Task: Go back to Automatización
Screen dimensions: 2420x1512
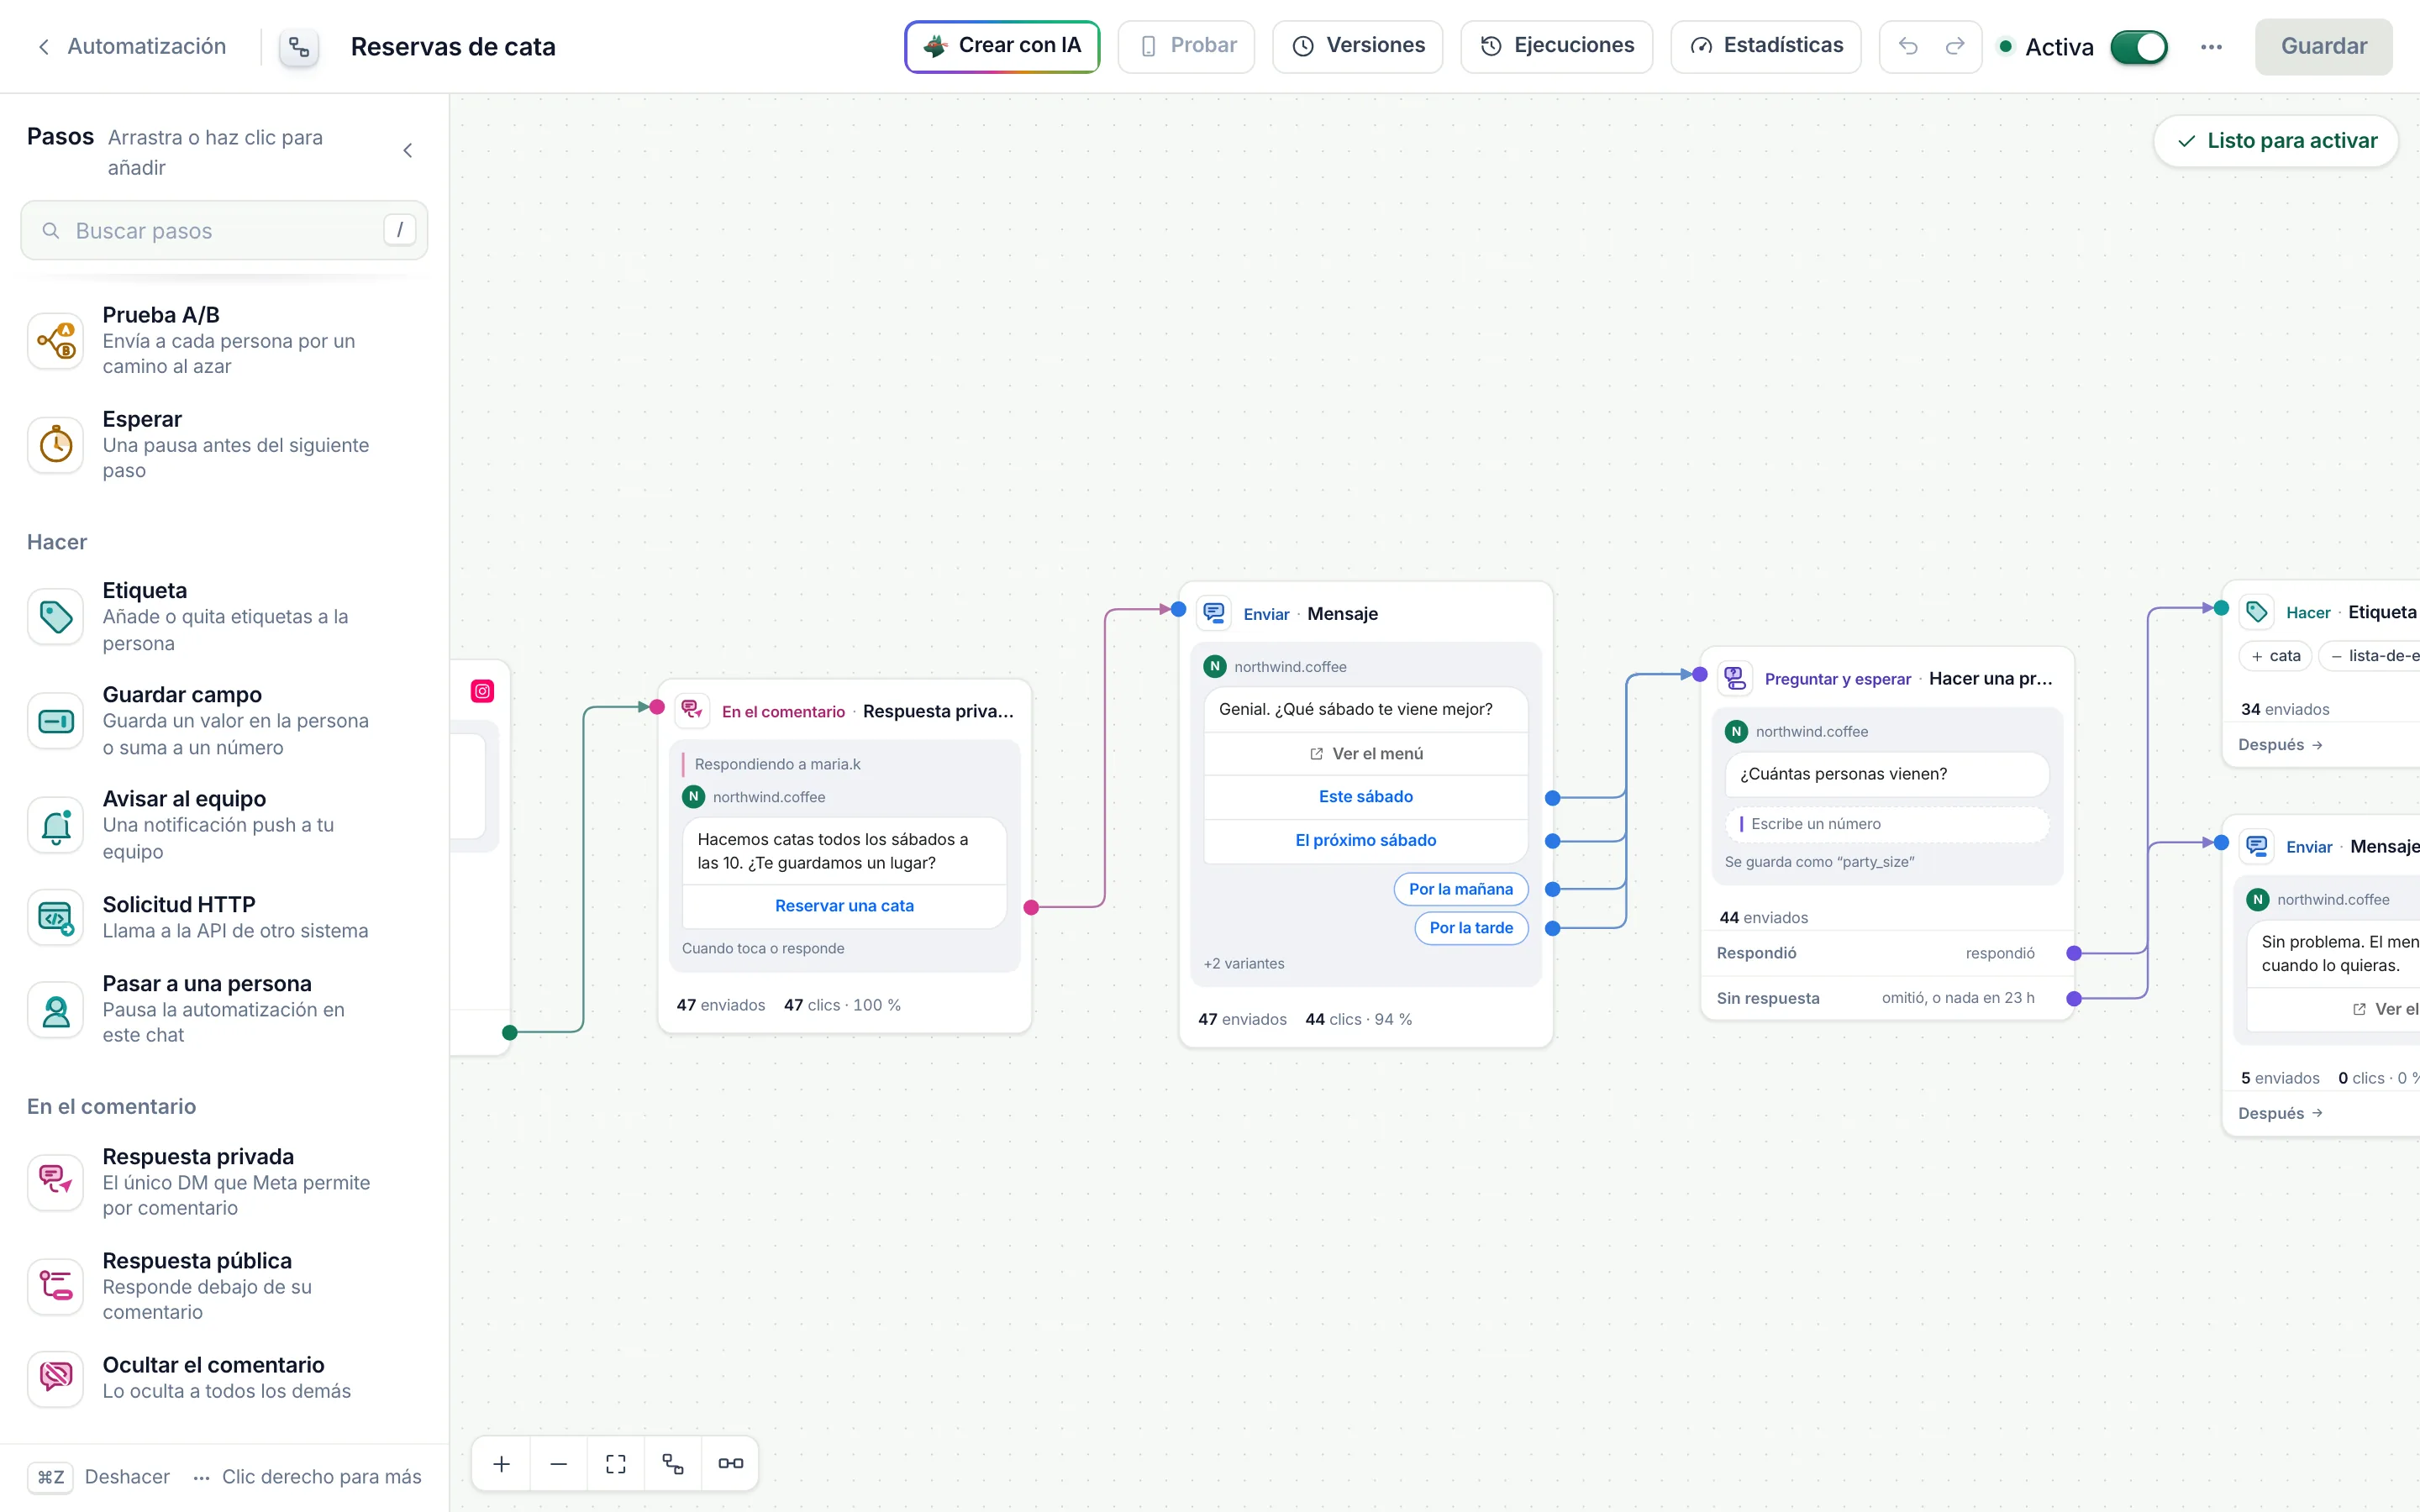Action: click(x=131, y=46)
